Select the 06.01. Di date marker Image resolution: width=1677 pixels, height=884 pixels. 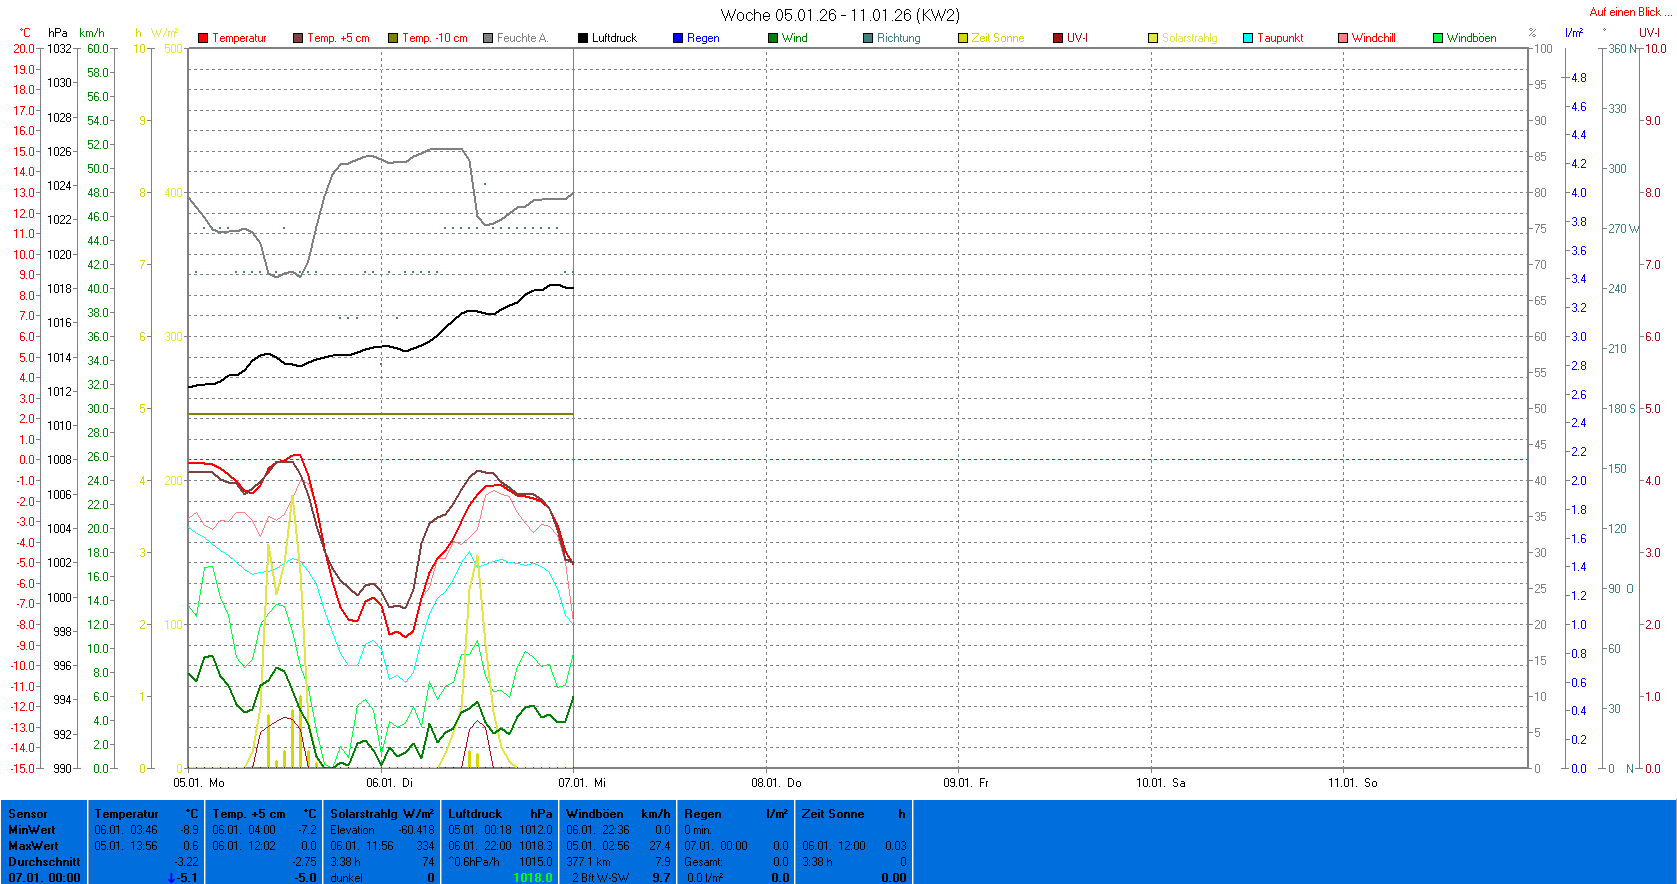389,783
